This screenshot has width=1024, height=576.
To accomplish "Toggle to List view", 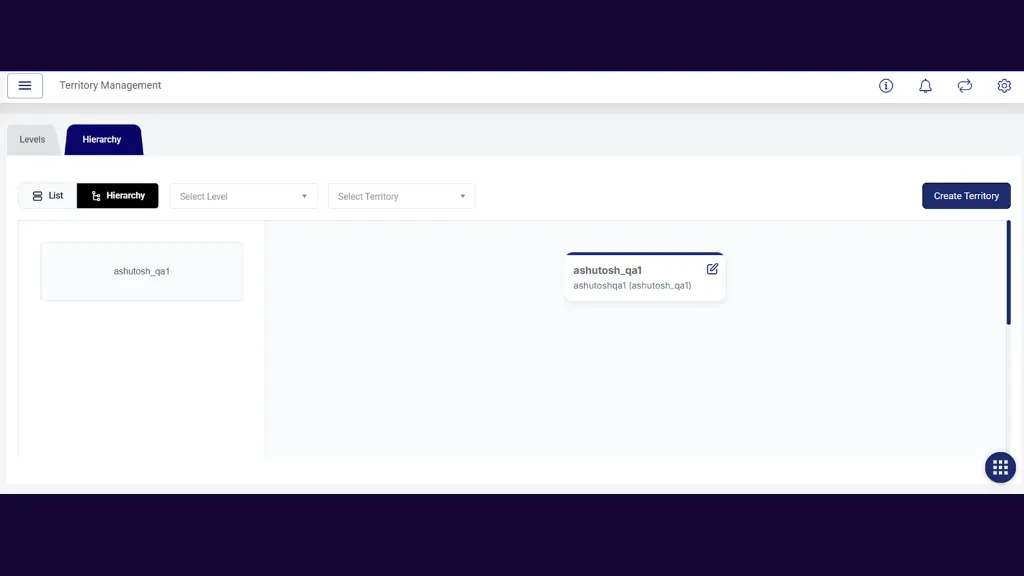I will (x=48, y=196).
